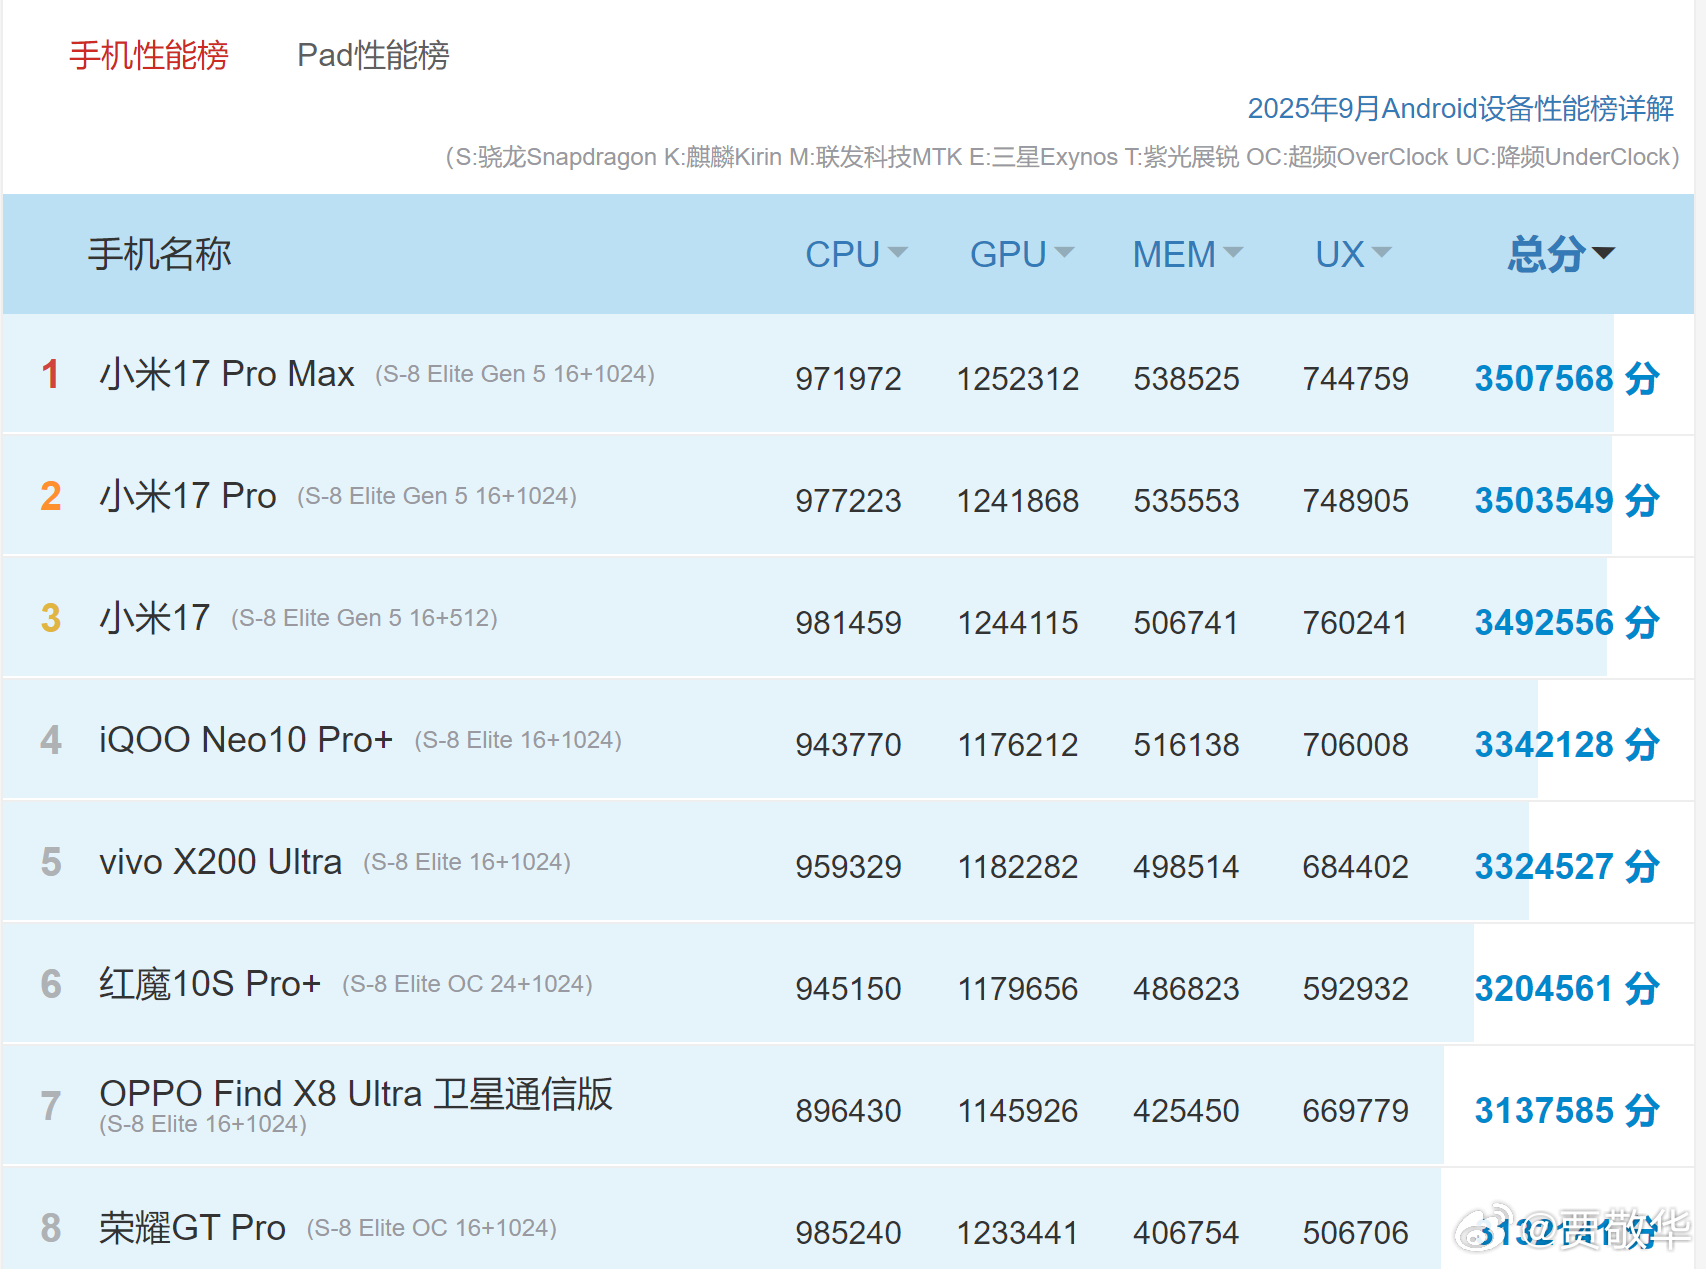Viewport: 1706px width, 1269px height.
Task: Open the 2025年9月Android设备性能榜详解 link
Action: point(1460,108)
